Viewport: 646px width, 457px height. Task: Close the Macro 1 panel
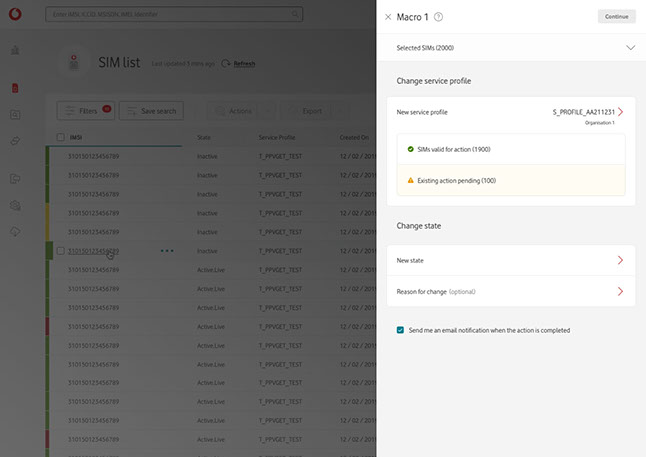[x=388, y=17]
